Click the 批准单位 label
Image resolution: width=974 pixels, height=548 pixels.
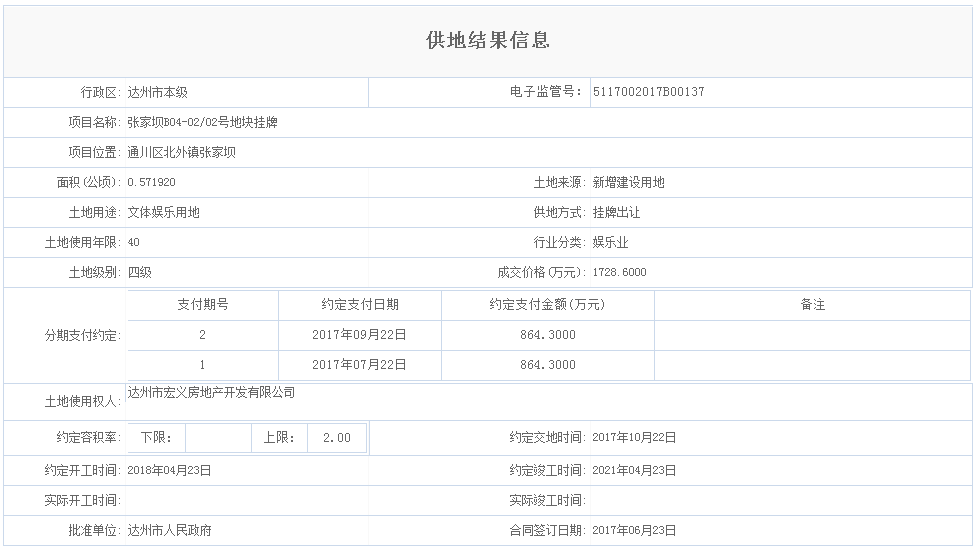95,531
